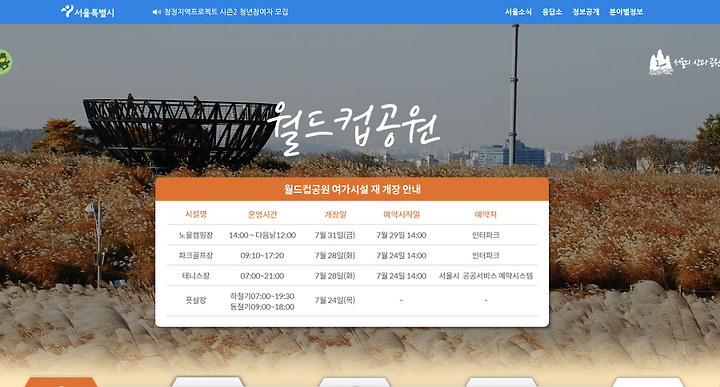Click the 7월 29일 14:00 reservation start

(401, 235)
